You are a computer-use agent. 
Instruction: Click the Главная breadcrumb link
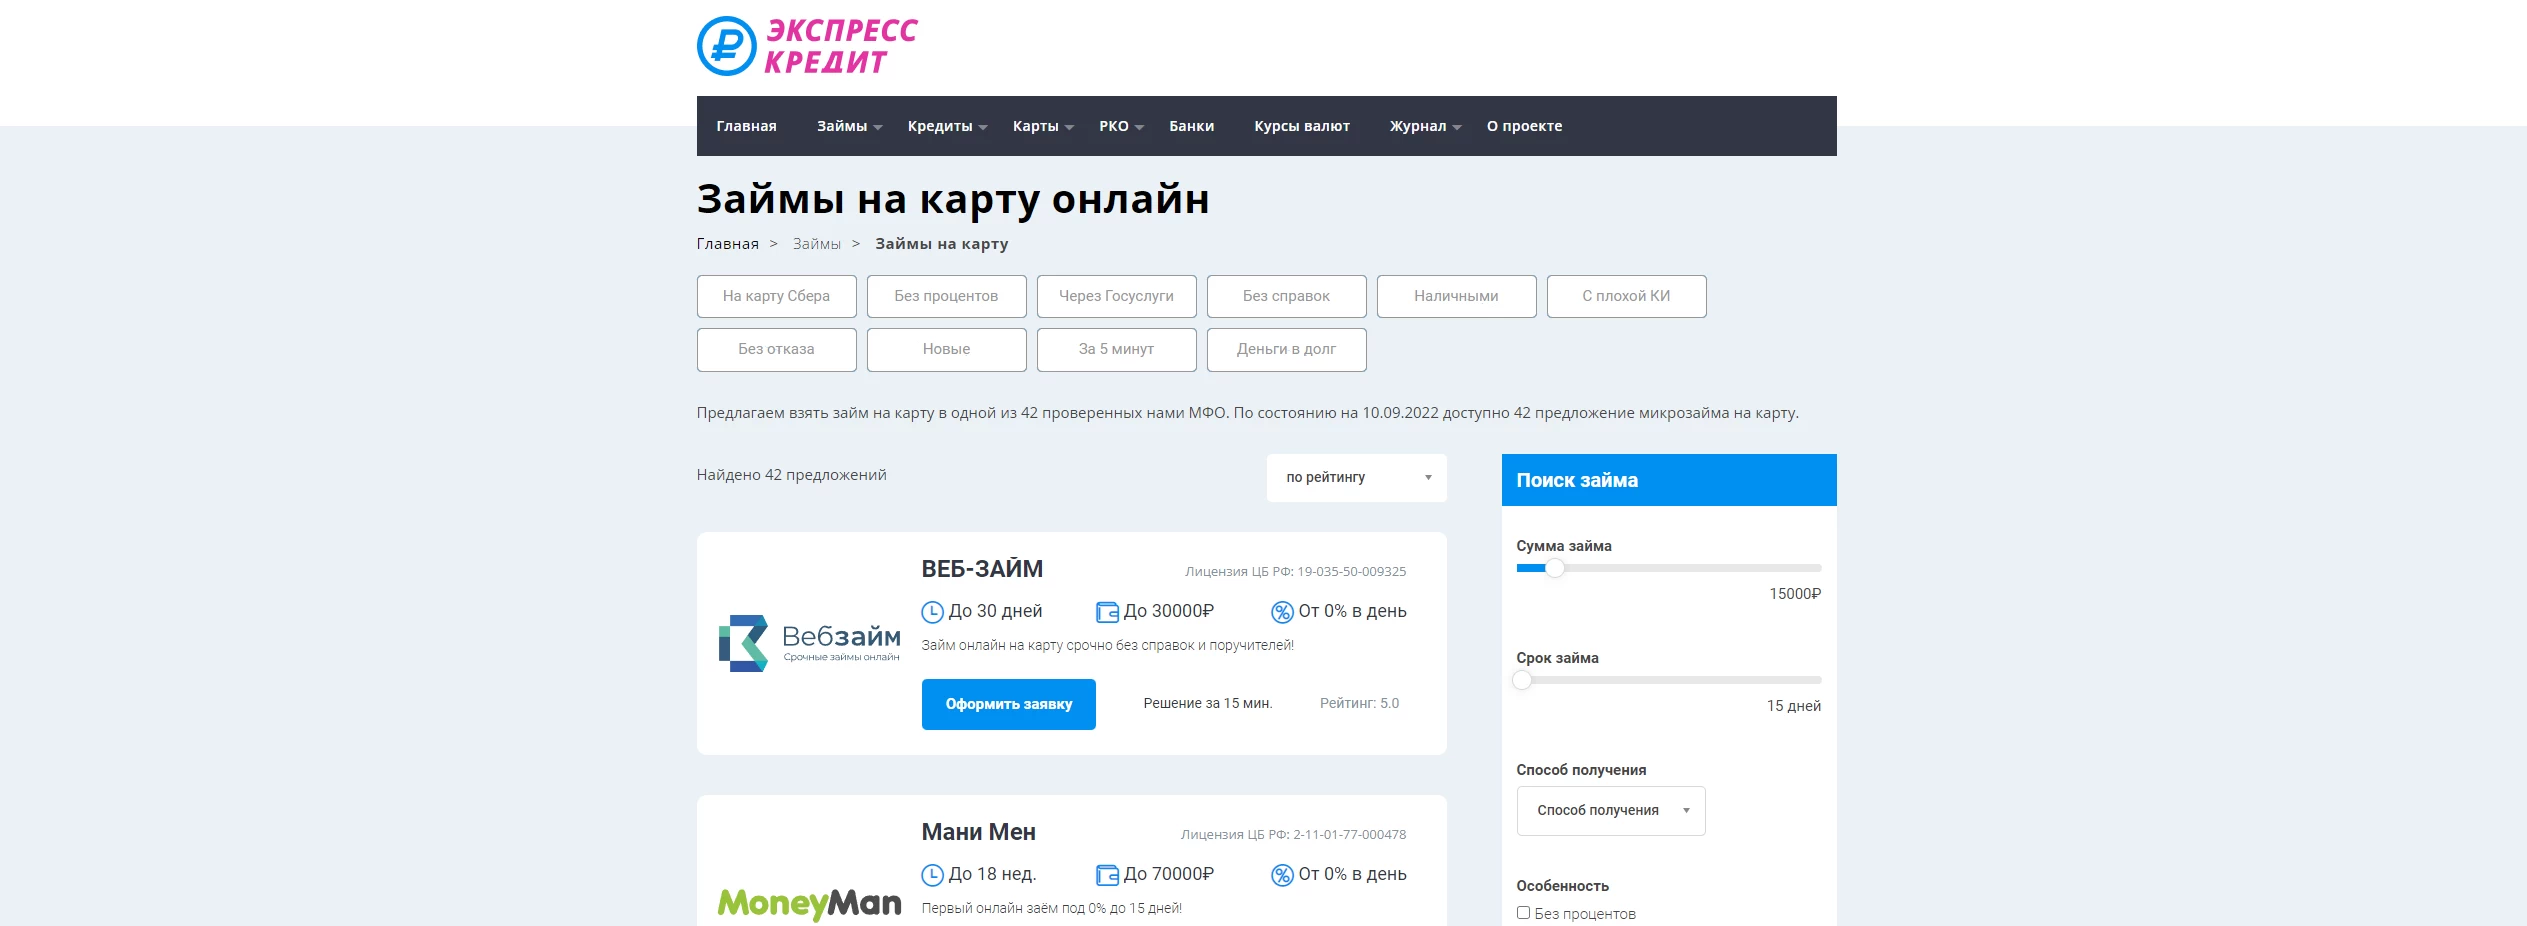[727, 244]
